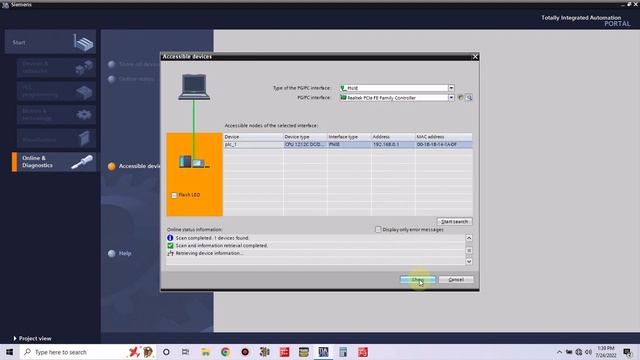Open Visualization portal section
This screenshot has width=640, height=360.
coord(56,139)
